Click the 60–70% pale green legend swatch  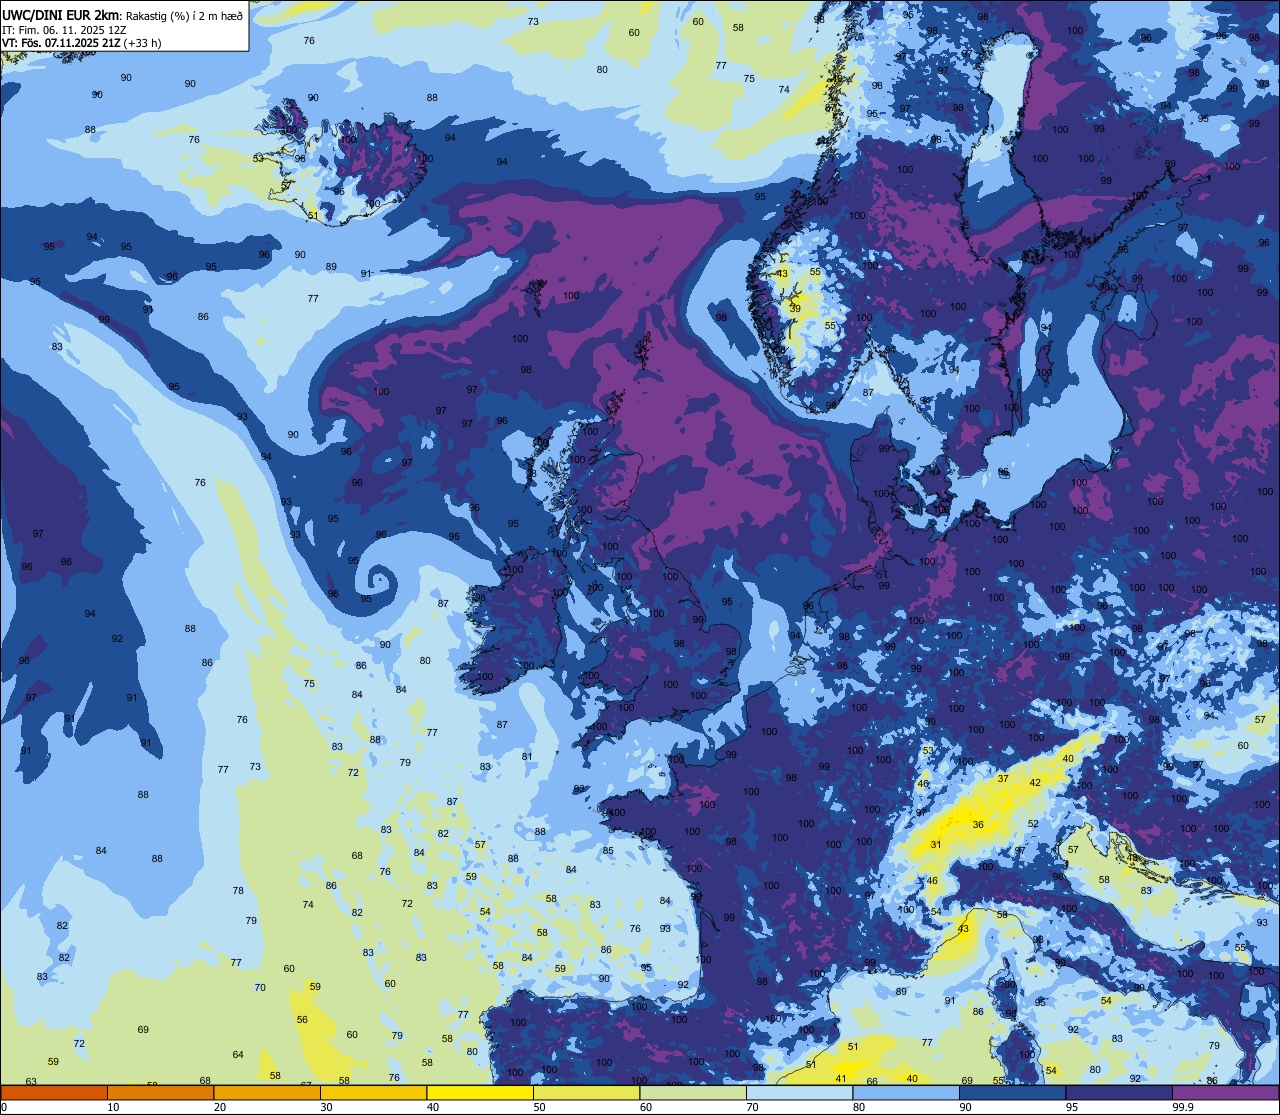[x=693, y=1092]
